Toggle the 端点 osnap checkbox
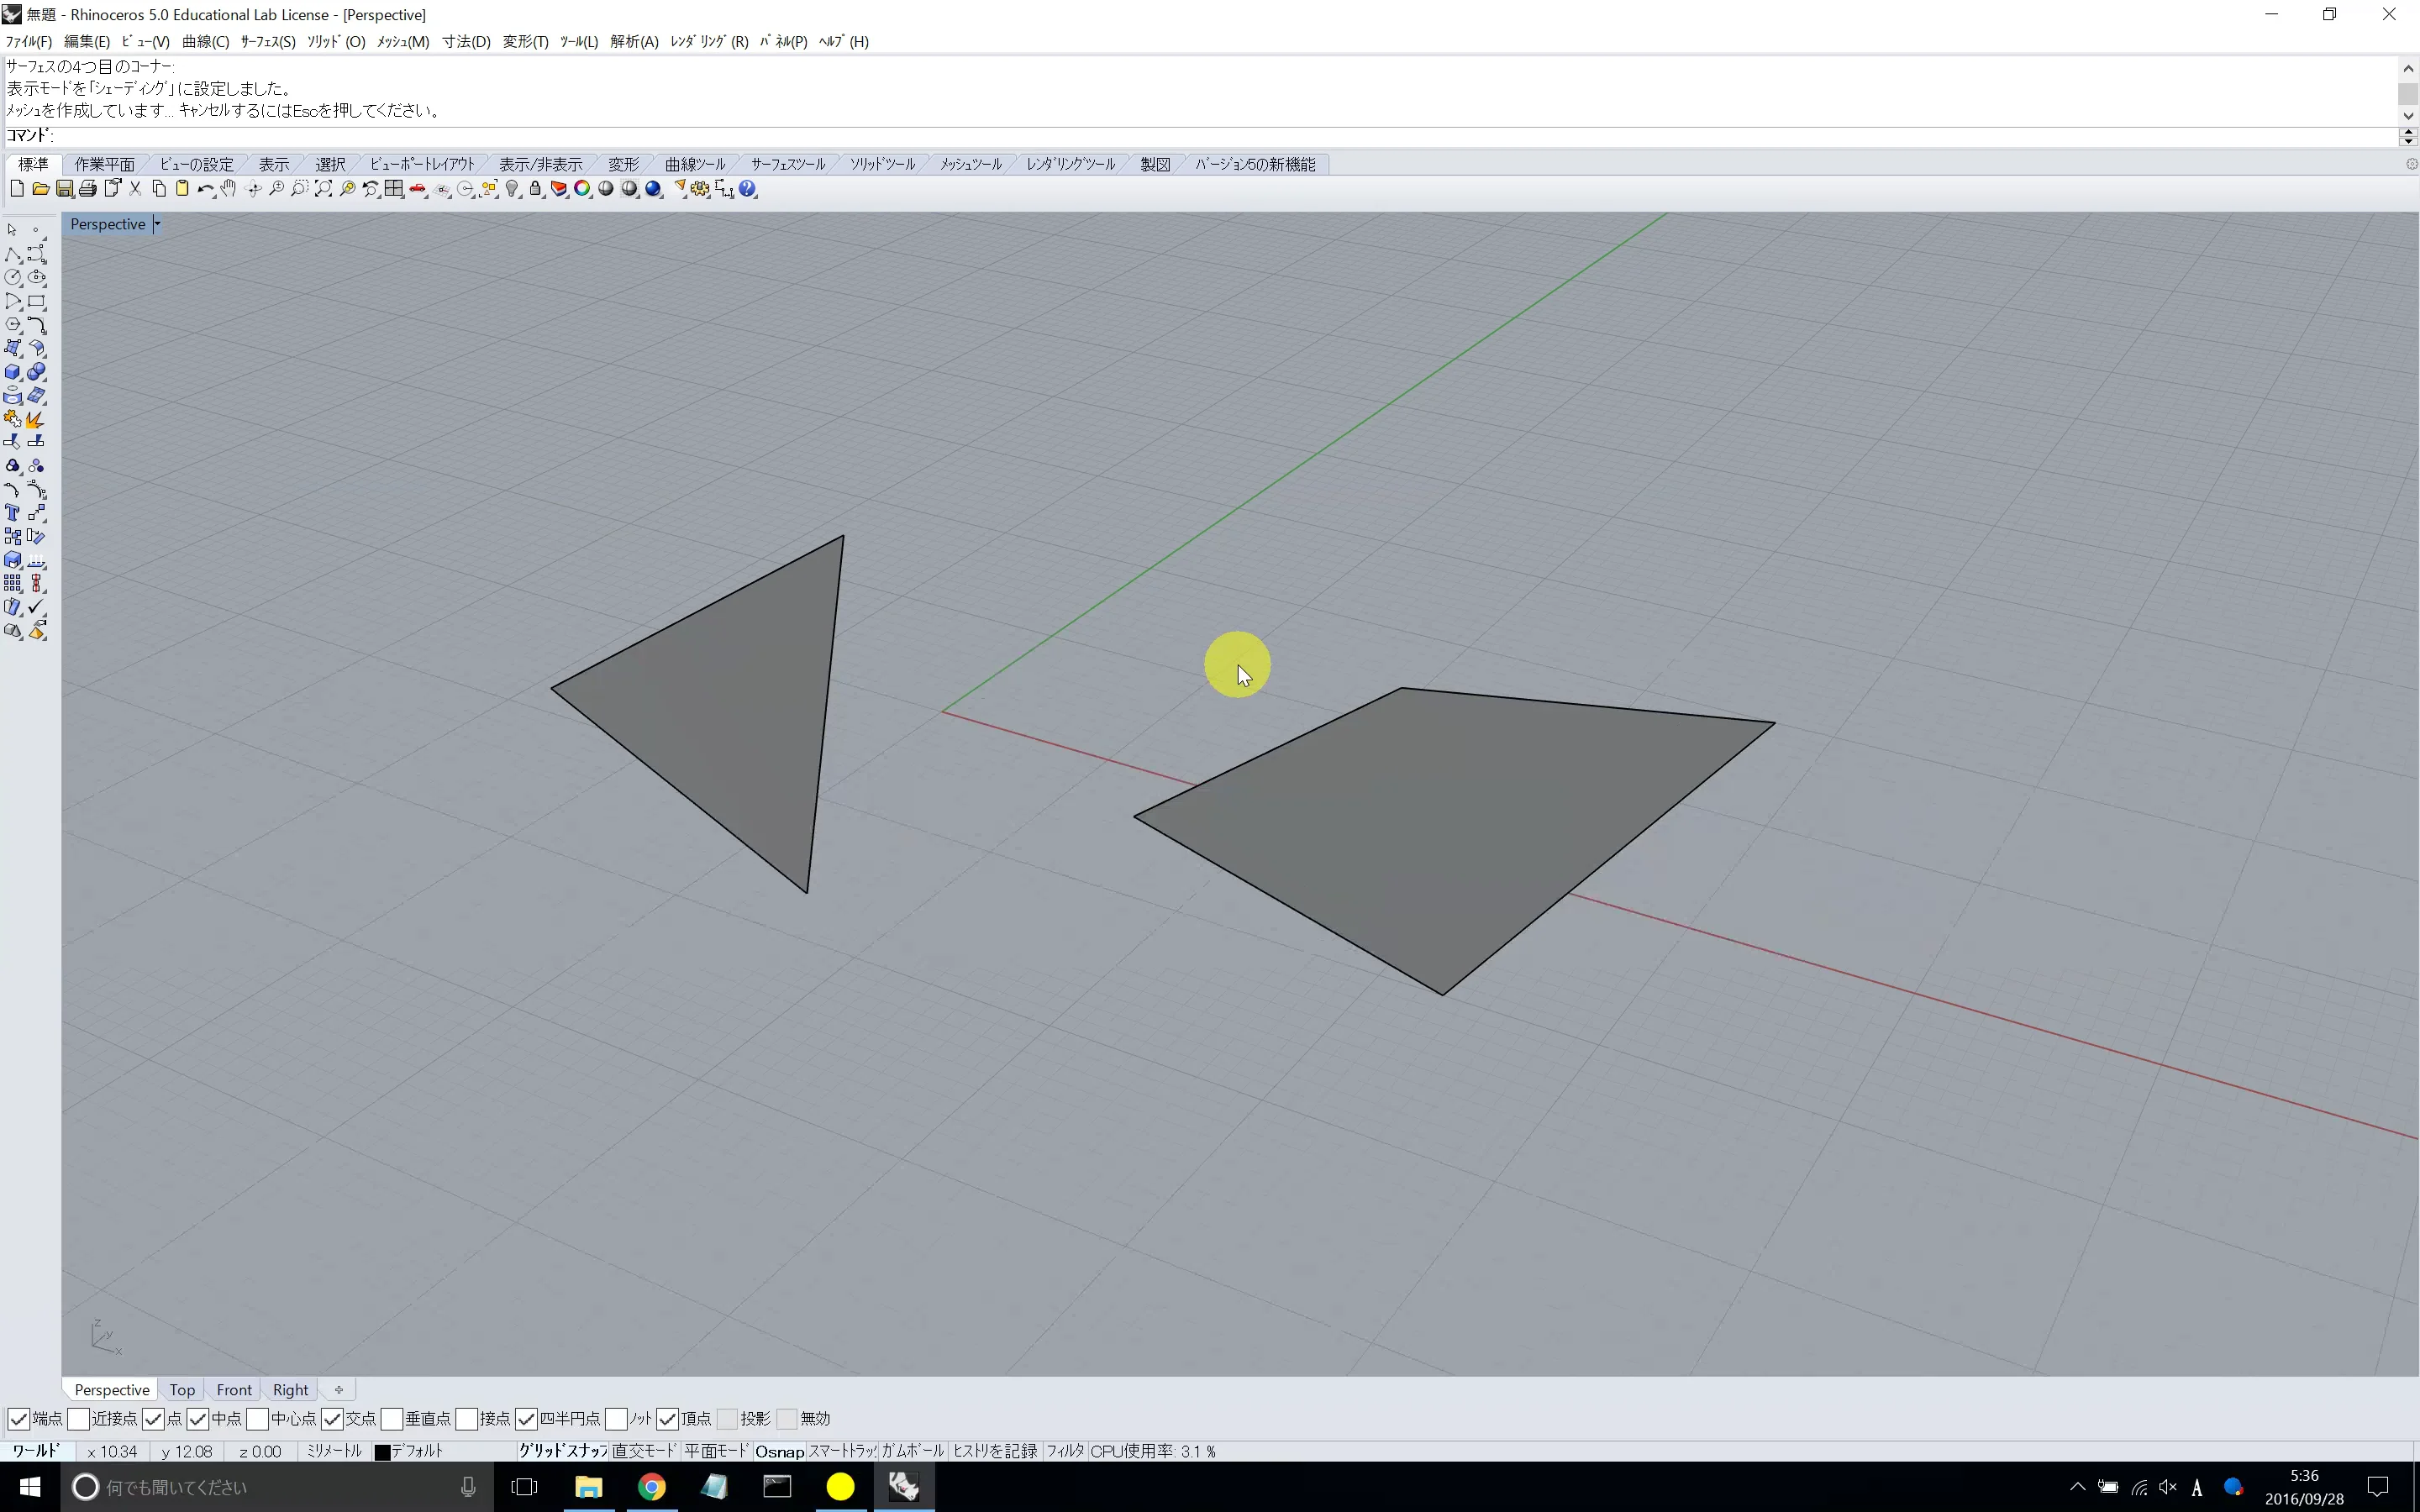 point(18,1418)
